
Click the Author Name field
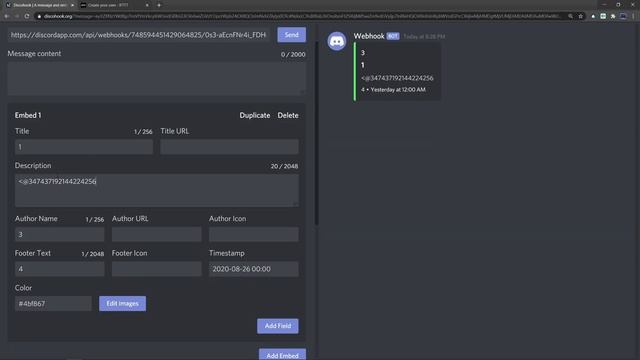point(60,234)
